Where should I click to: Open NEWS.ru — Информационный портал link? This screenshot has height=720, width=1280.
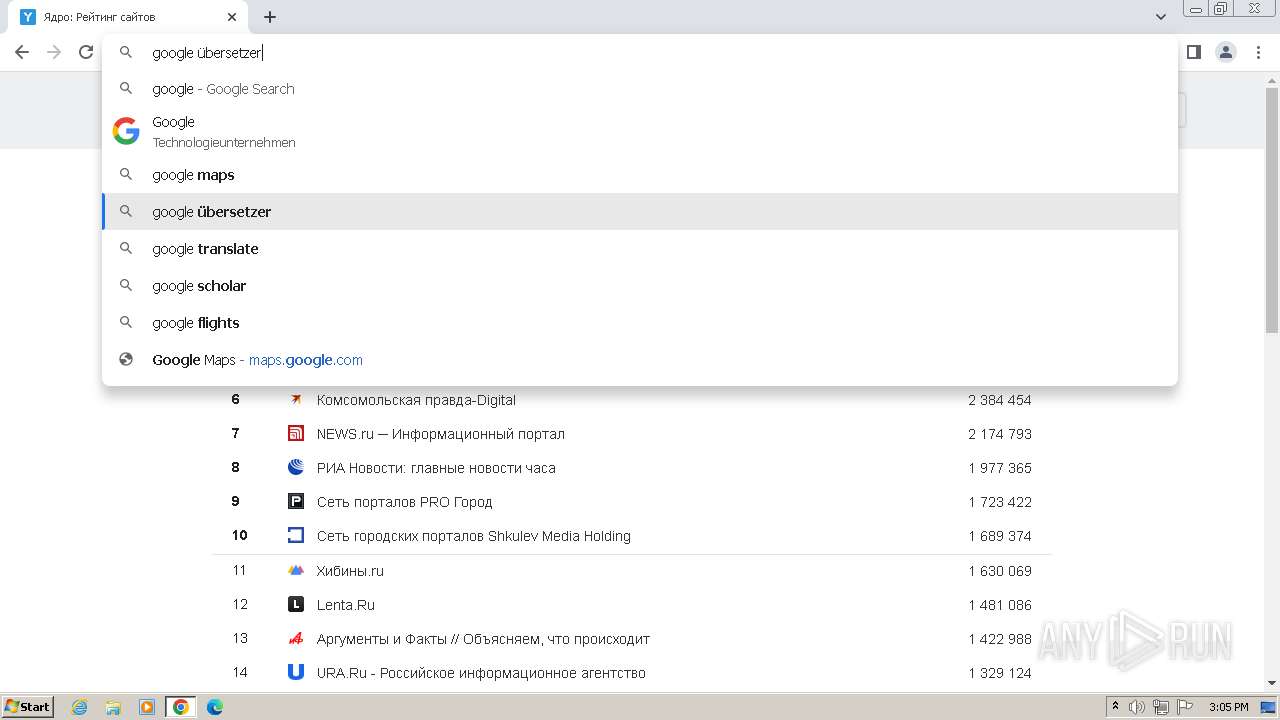point(441,434)
